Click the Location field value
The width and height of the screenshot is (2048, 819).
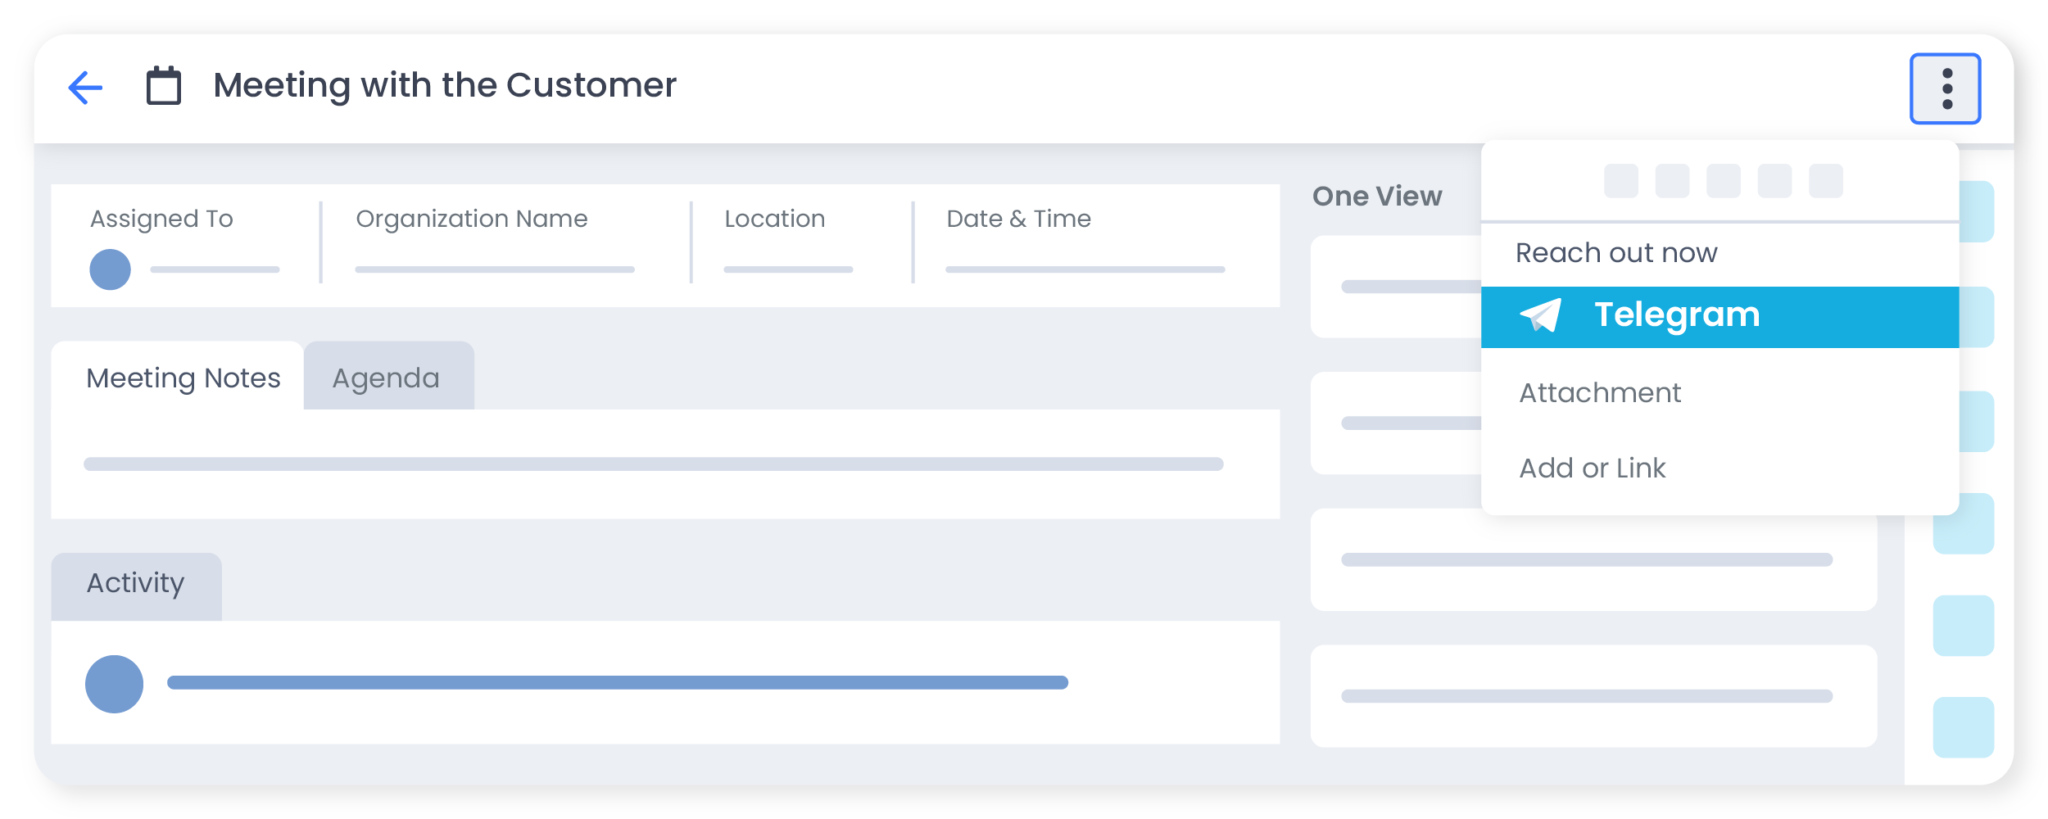[x=788, y=269]
